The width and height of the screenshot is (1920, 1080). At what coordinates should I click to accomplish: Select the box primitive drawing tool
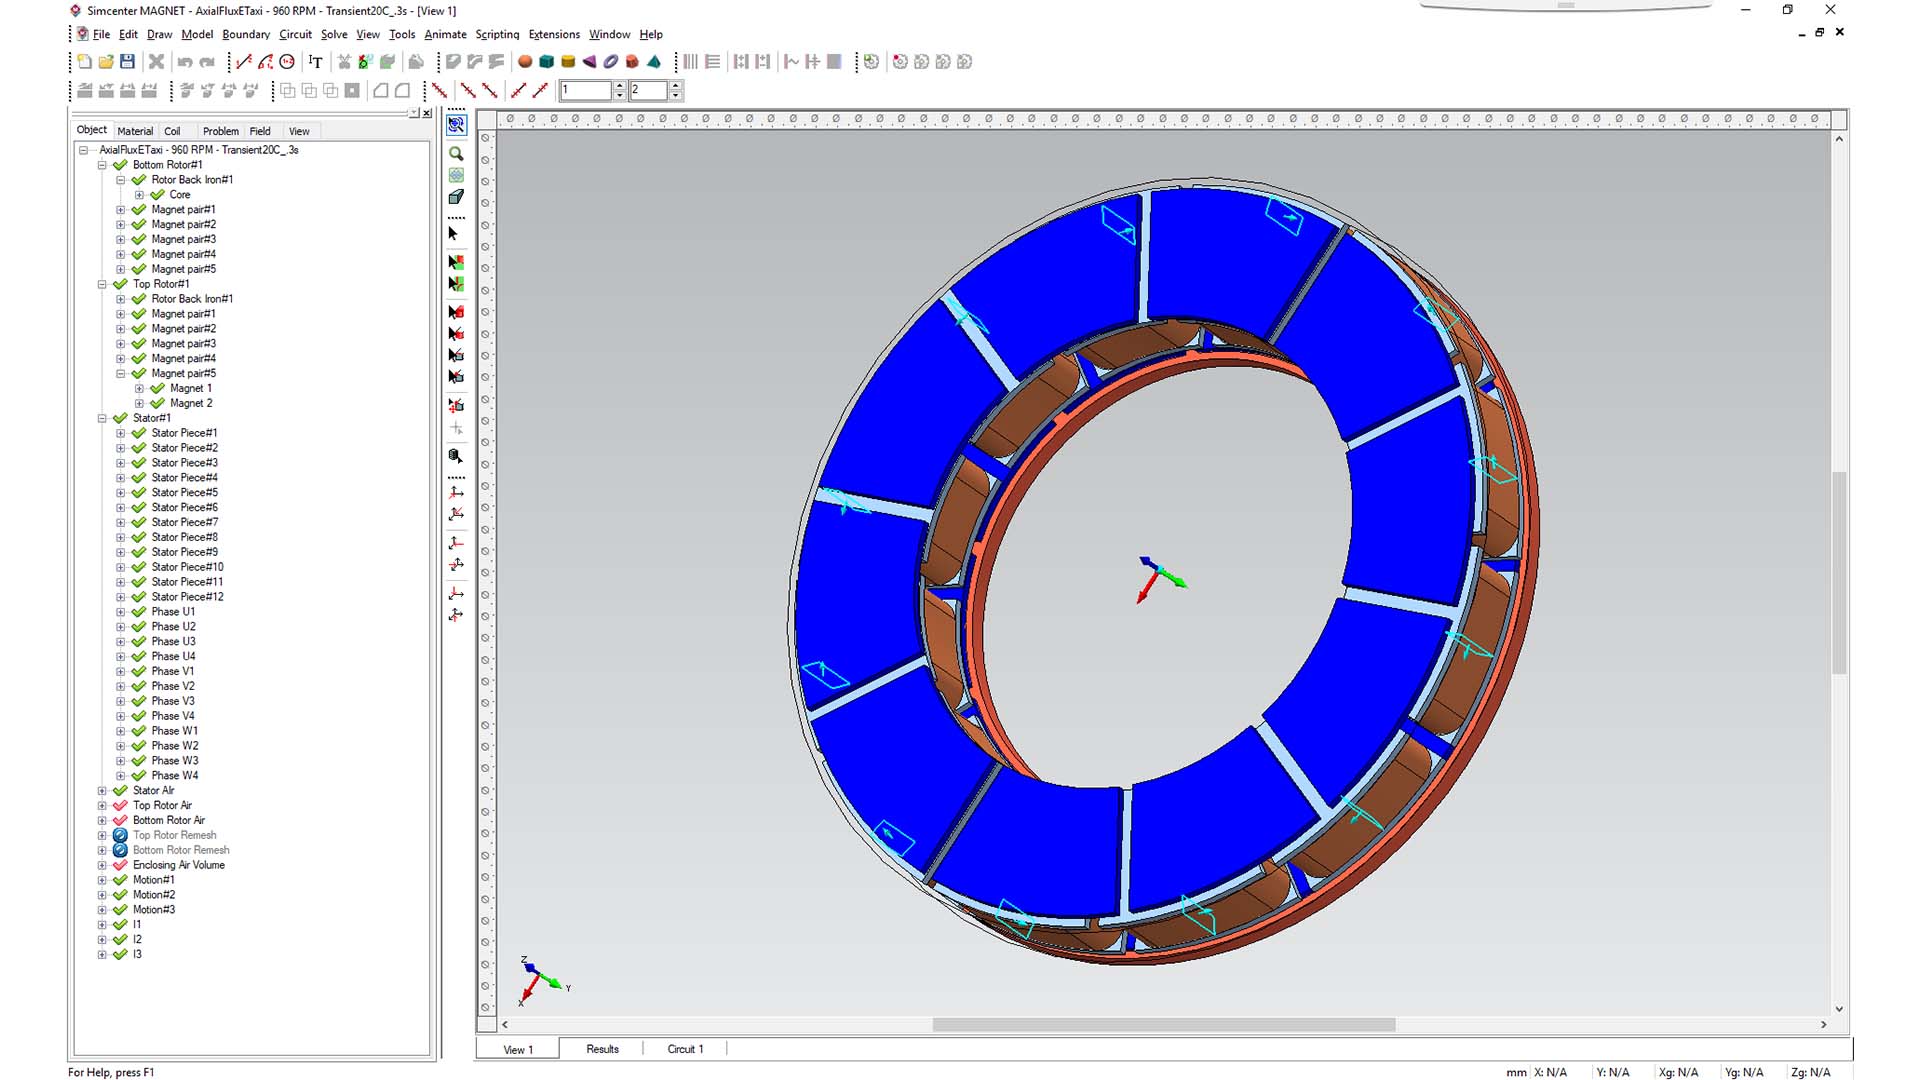(546, 61)
